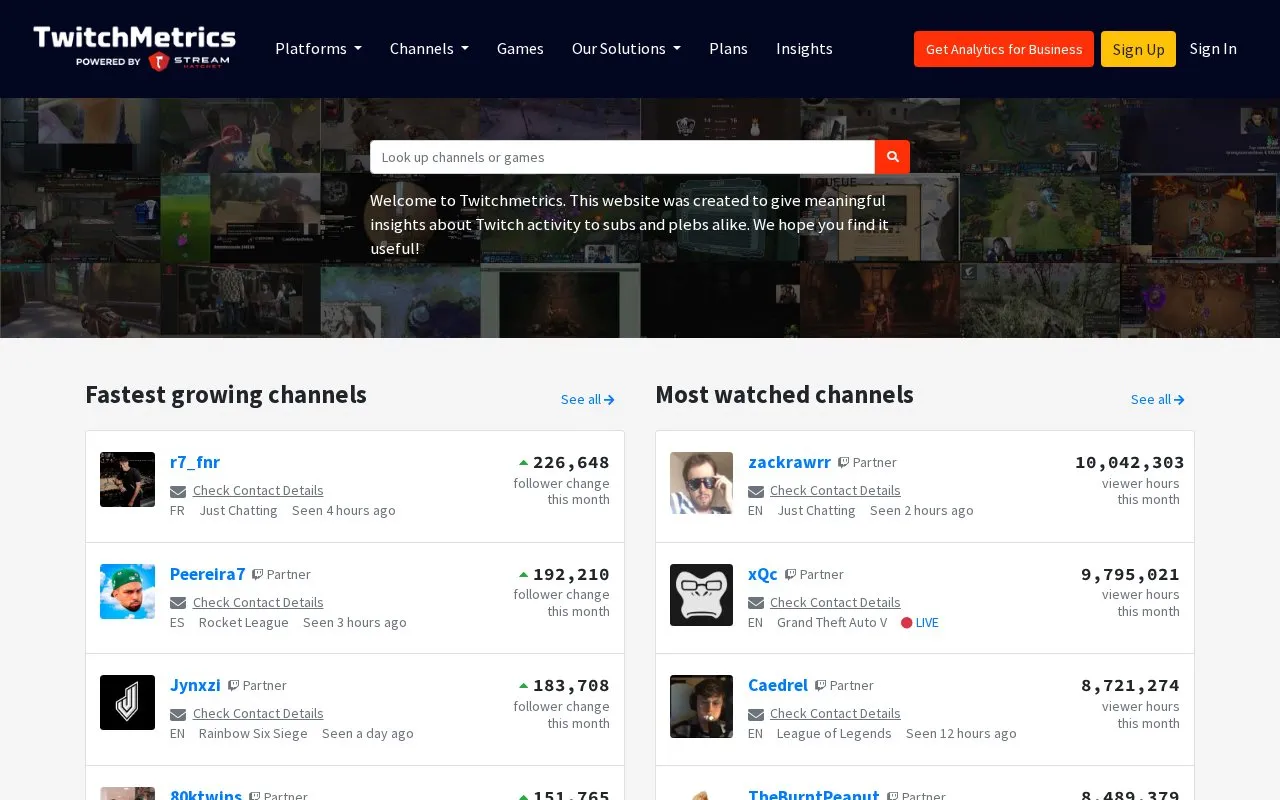The image size is (1280, 800).
Task: Expand the Our Solutions dropdown menu
Action: (626, 48)
